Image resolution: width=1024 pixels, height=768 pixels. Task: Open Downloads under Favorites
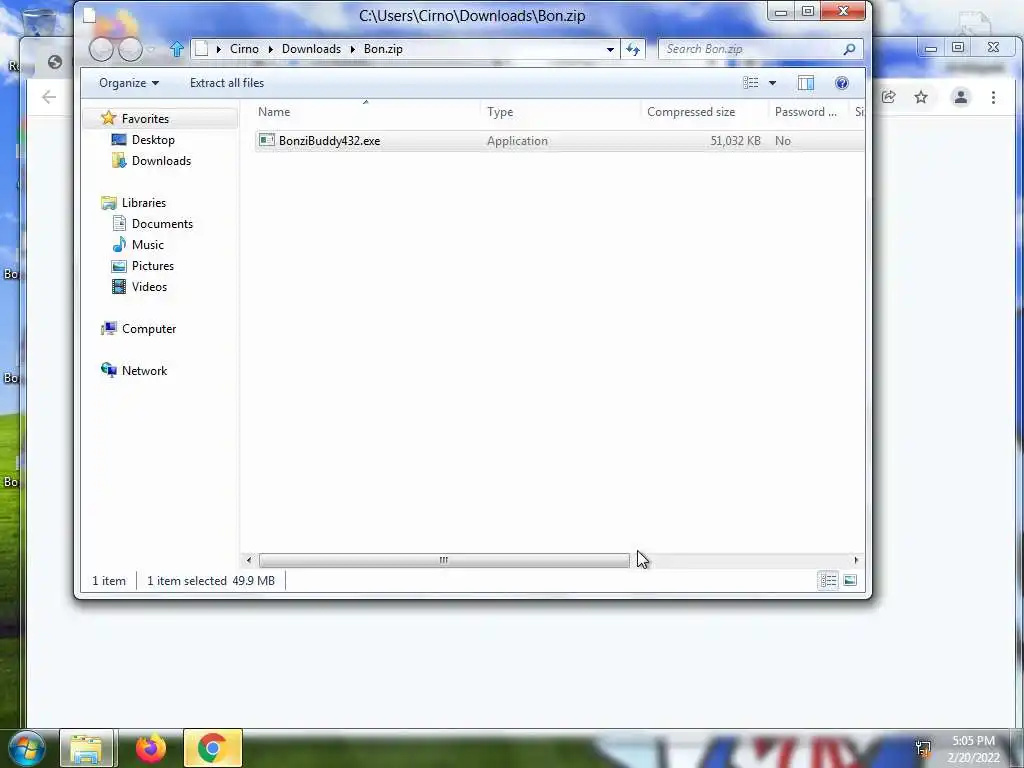pos(161,161)
